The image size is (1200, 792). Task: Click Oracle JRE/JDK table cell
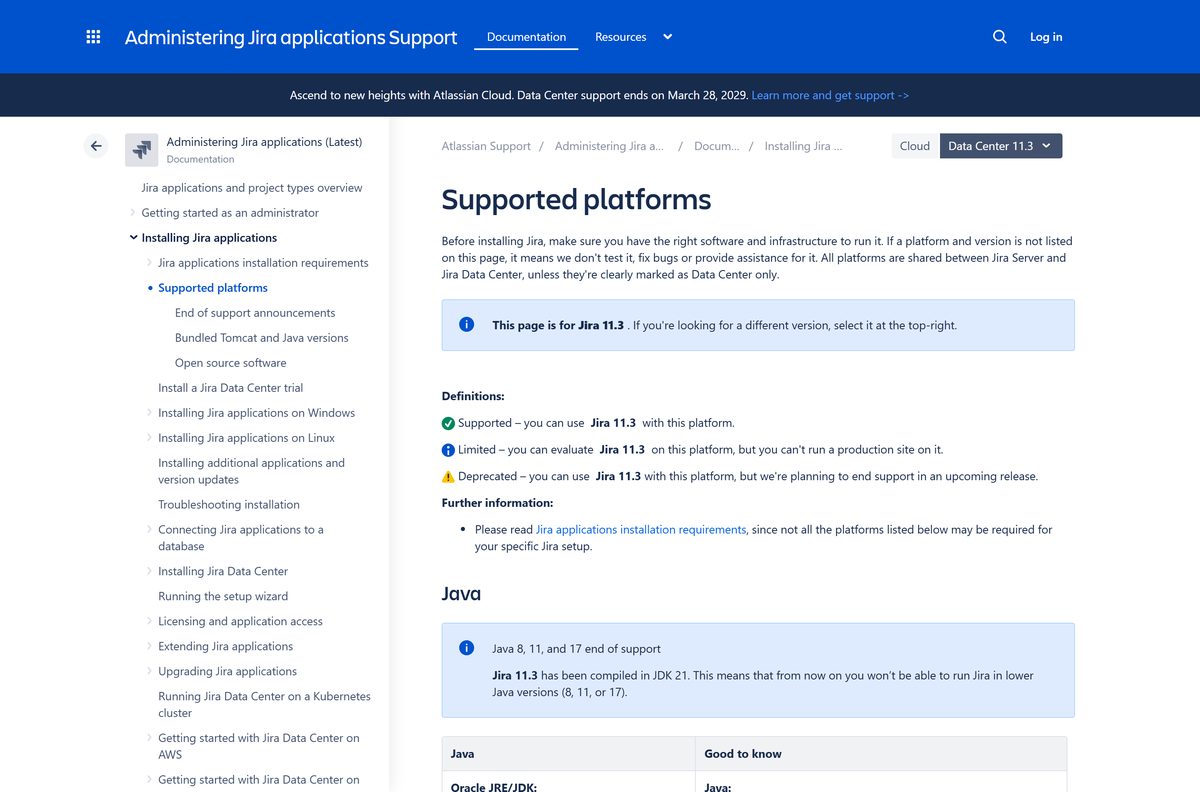494,787
